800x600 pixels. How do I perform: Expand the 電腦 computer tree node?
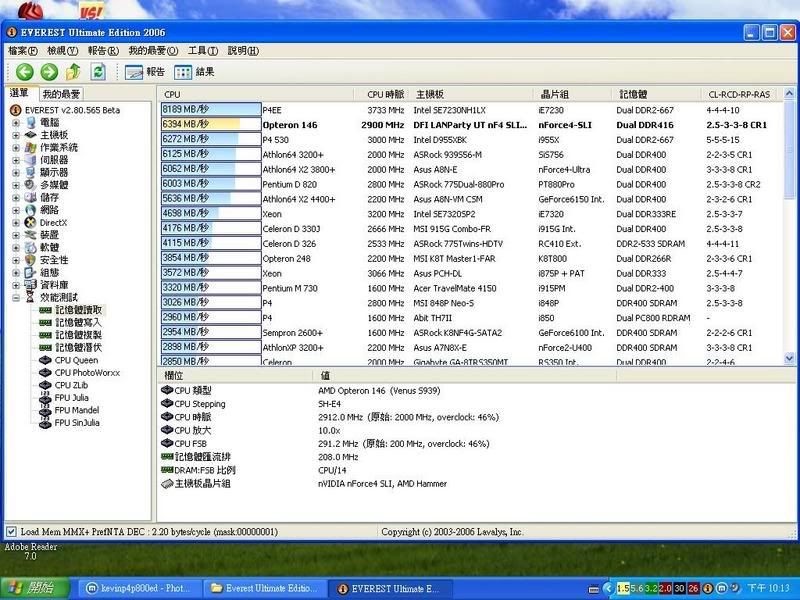[17, 122]
